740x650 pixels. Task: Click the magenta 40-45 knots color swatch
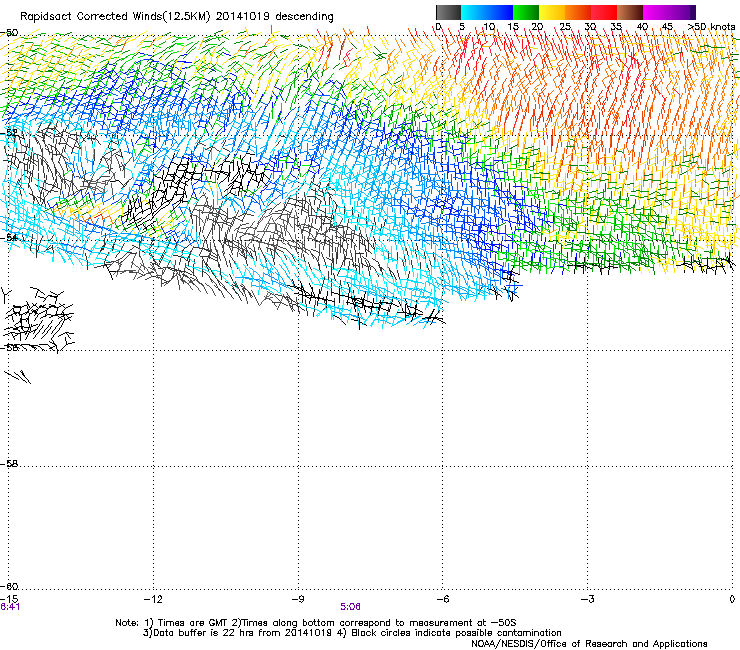[656, 12]
